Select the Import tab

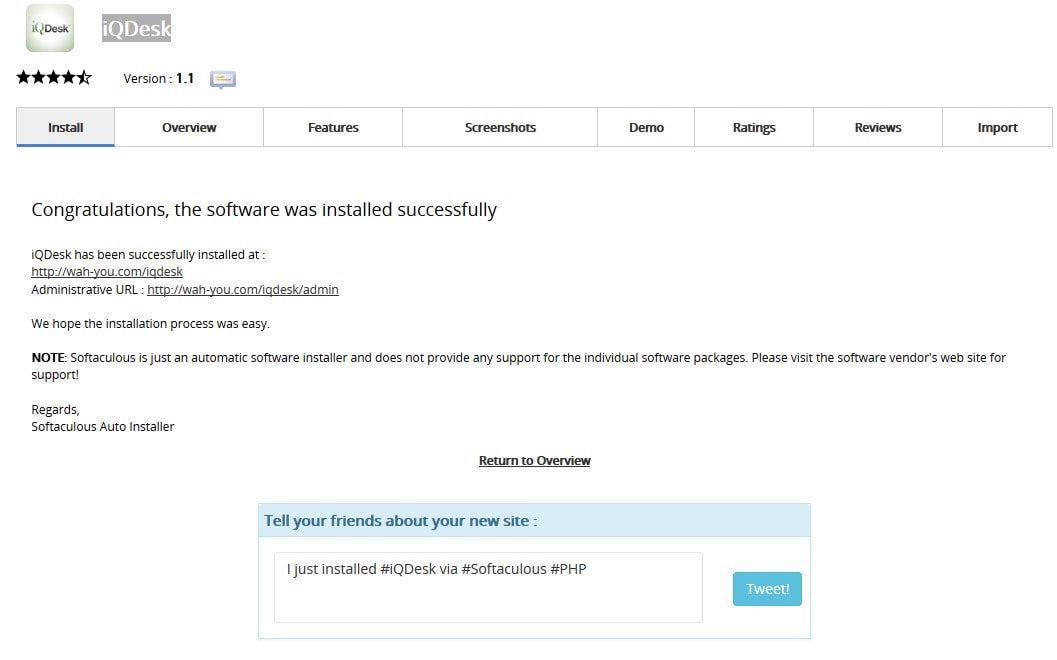coord(997,127)
